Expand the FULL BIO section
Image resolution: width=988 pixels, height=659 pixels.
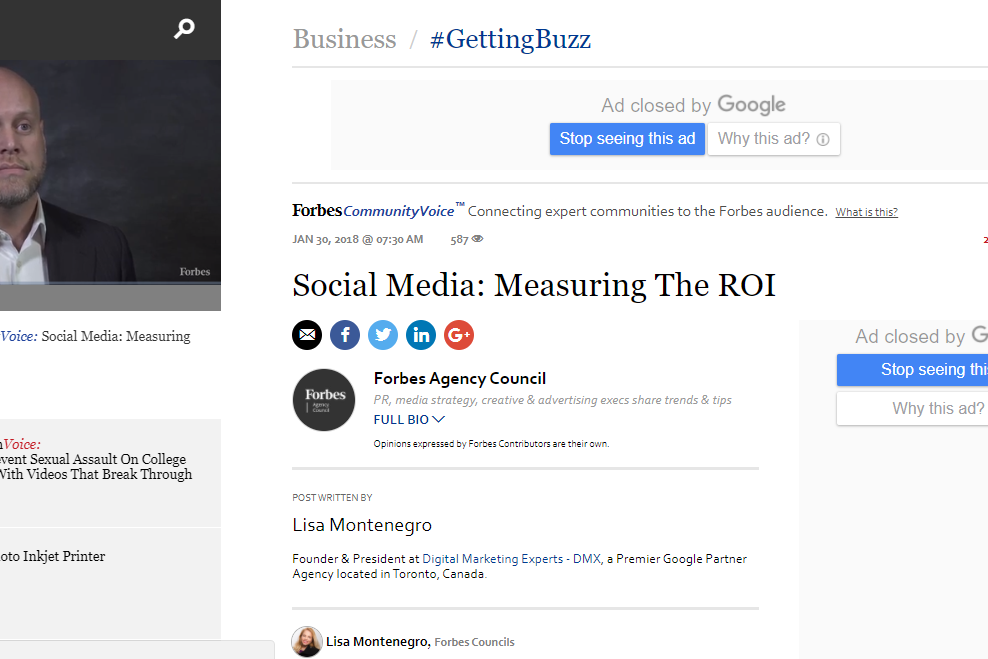(x=409, y=420)
